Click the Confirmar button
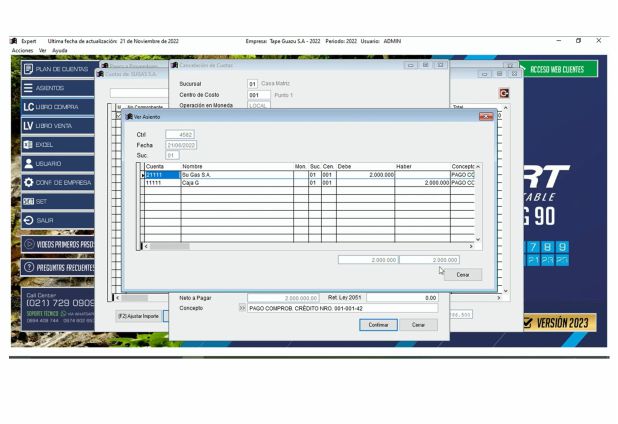Image resolution: width=618 pixels, height=424 pixels. (378, 325)
